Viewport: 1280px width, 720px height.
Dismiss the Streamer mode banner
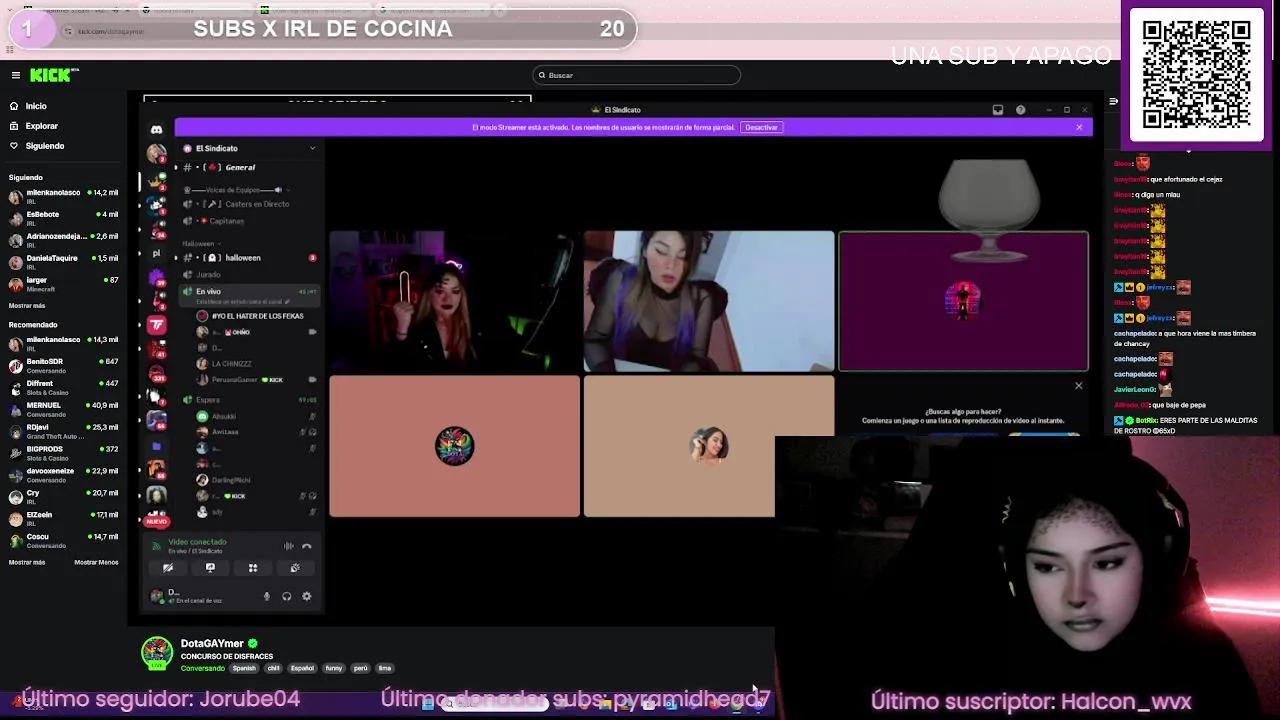pos(1079,127)
